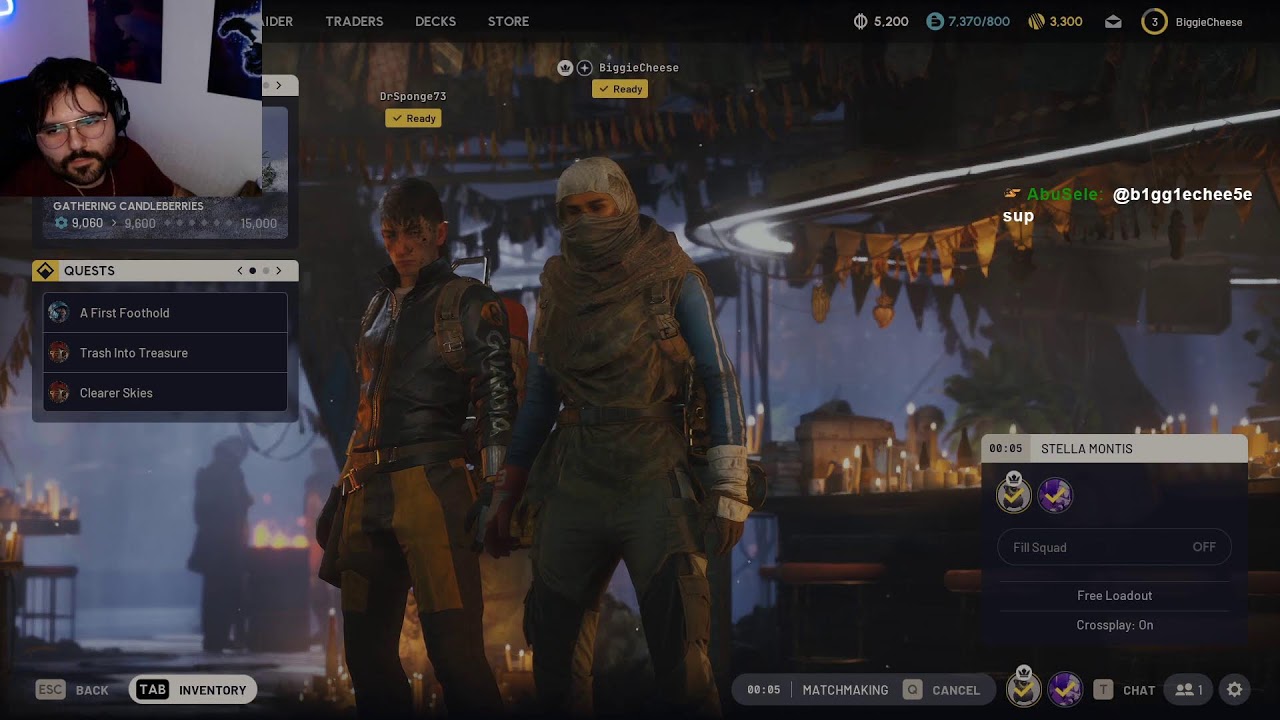Viewport: 1280px width, 720px height.
Task: Click the teal currency icon beside 7,370/800
Action: click(x=935, y=21)
